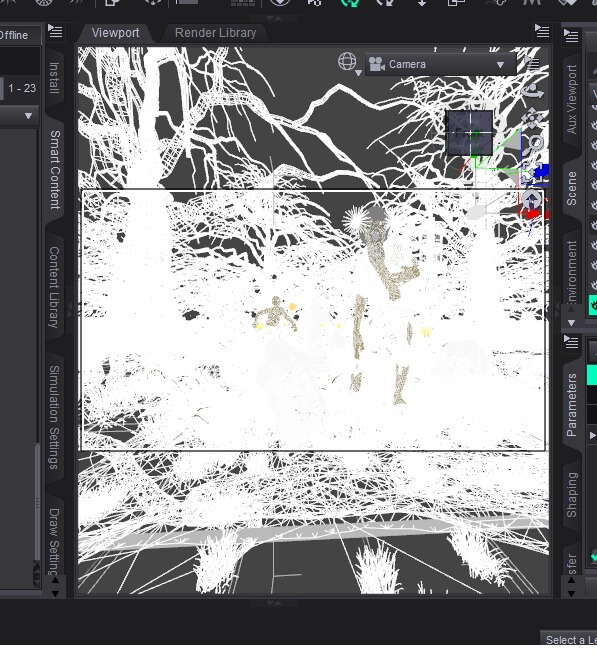Screen dimensions: 597x661
Task: Click the up arrow under Draw Settings tab
Action: point(55,580)
